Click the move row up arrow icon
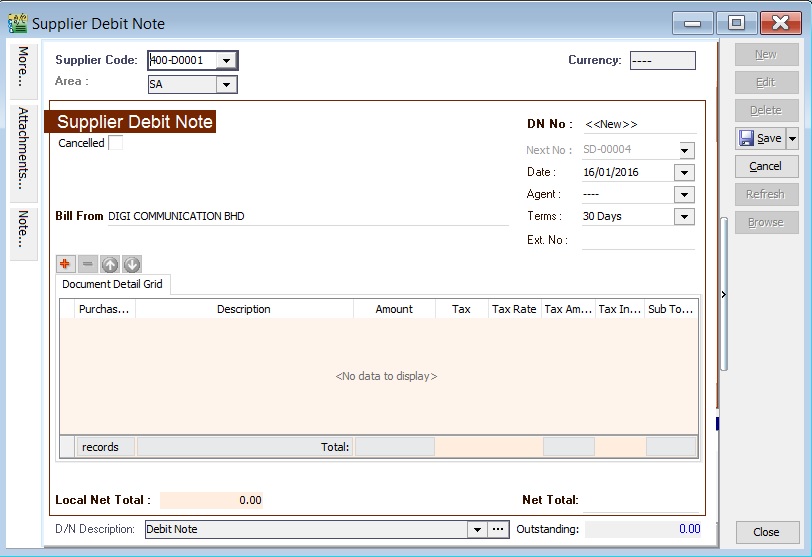812x557 pixels. point(110,264)
